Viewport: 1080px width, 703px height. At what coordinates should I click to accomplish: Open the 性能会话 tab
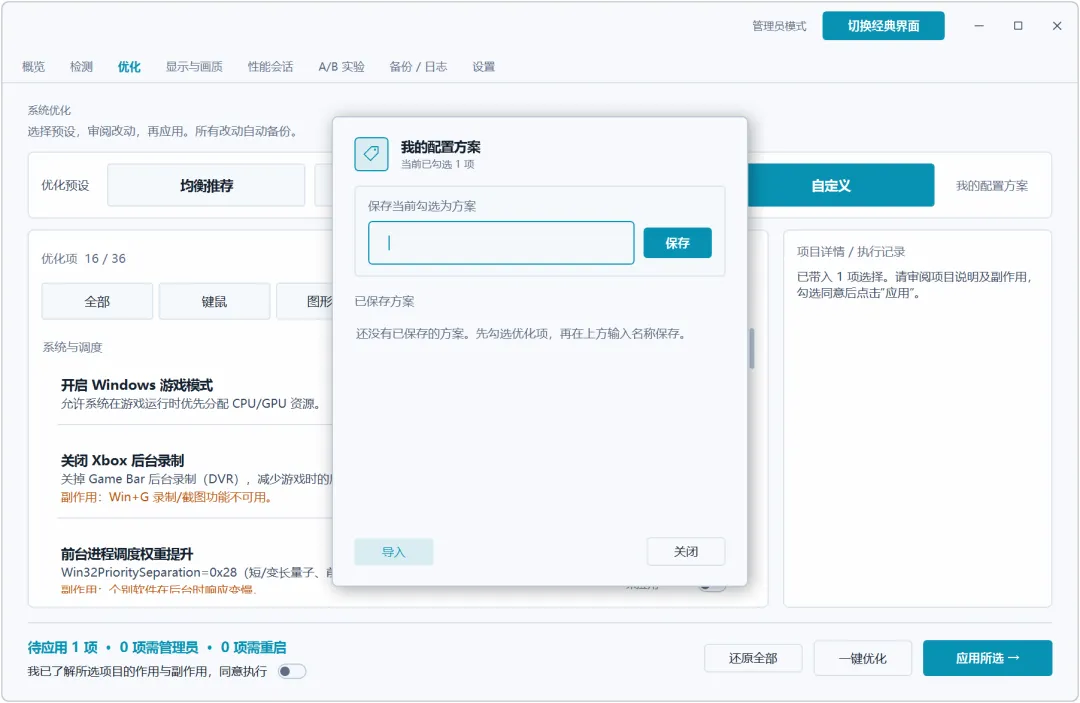(x=270, y=67)
